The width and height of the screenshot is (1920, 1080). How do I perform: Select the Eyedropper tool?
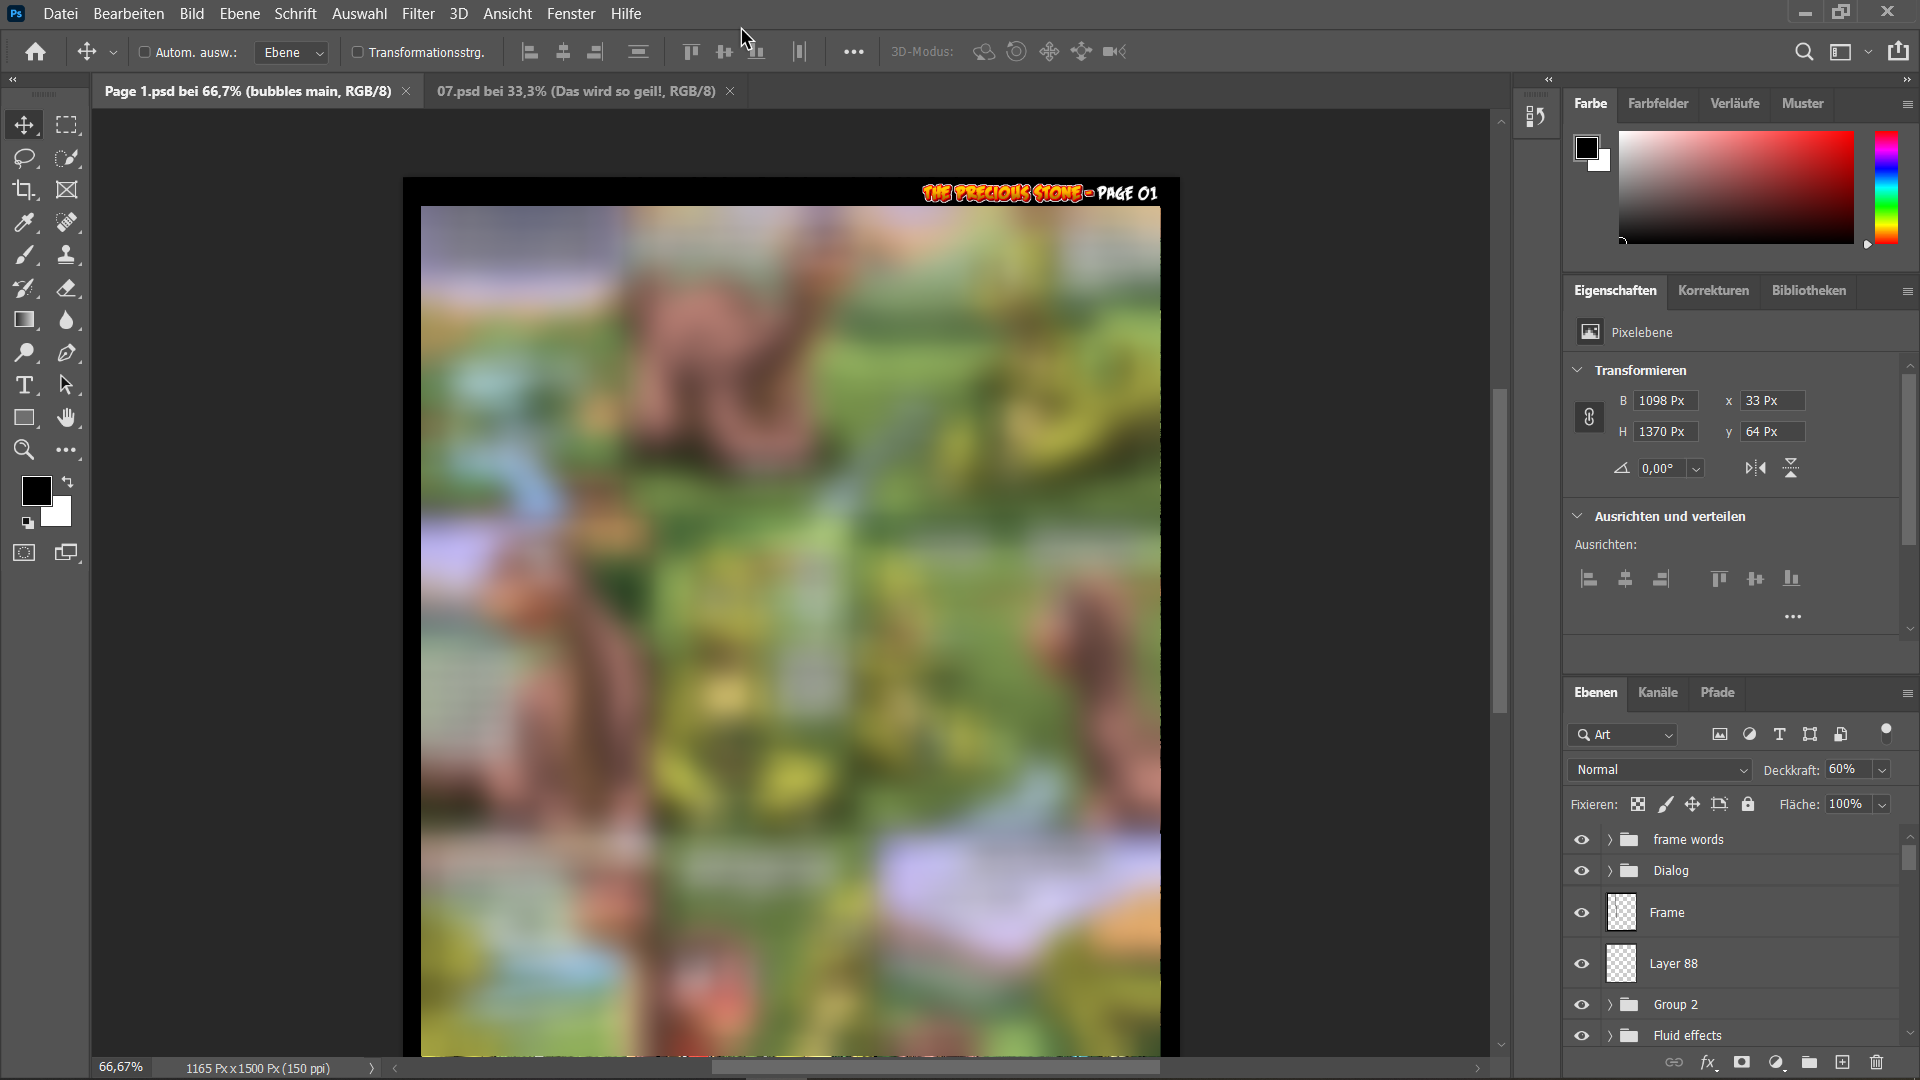pyautogui.click(x=24, y=223)
